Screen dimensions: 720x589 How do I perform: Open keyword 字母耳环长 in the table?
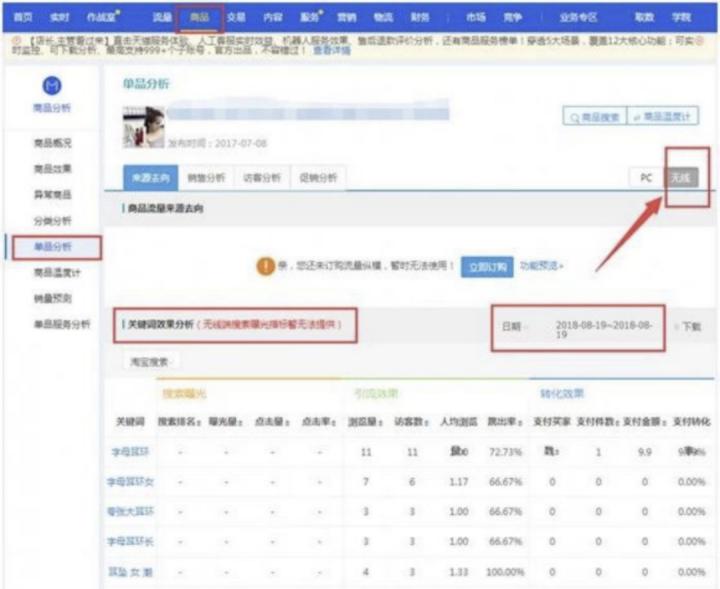pos(131,542)
